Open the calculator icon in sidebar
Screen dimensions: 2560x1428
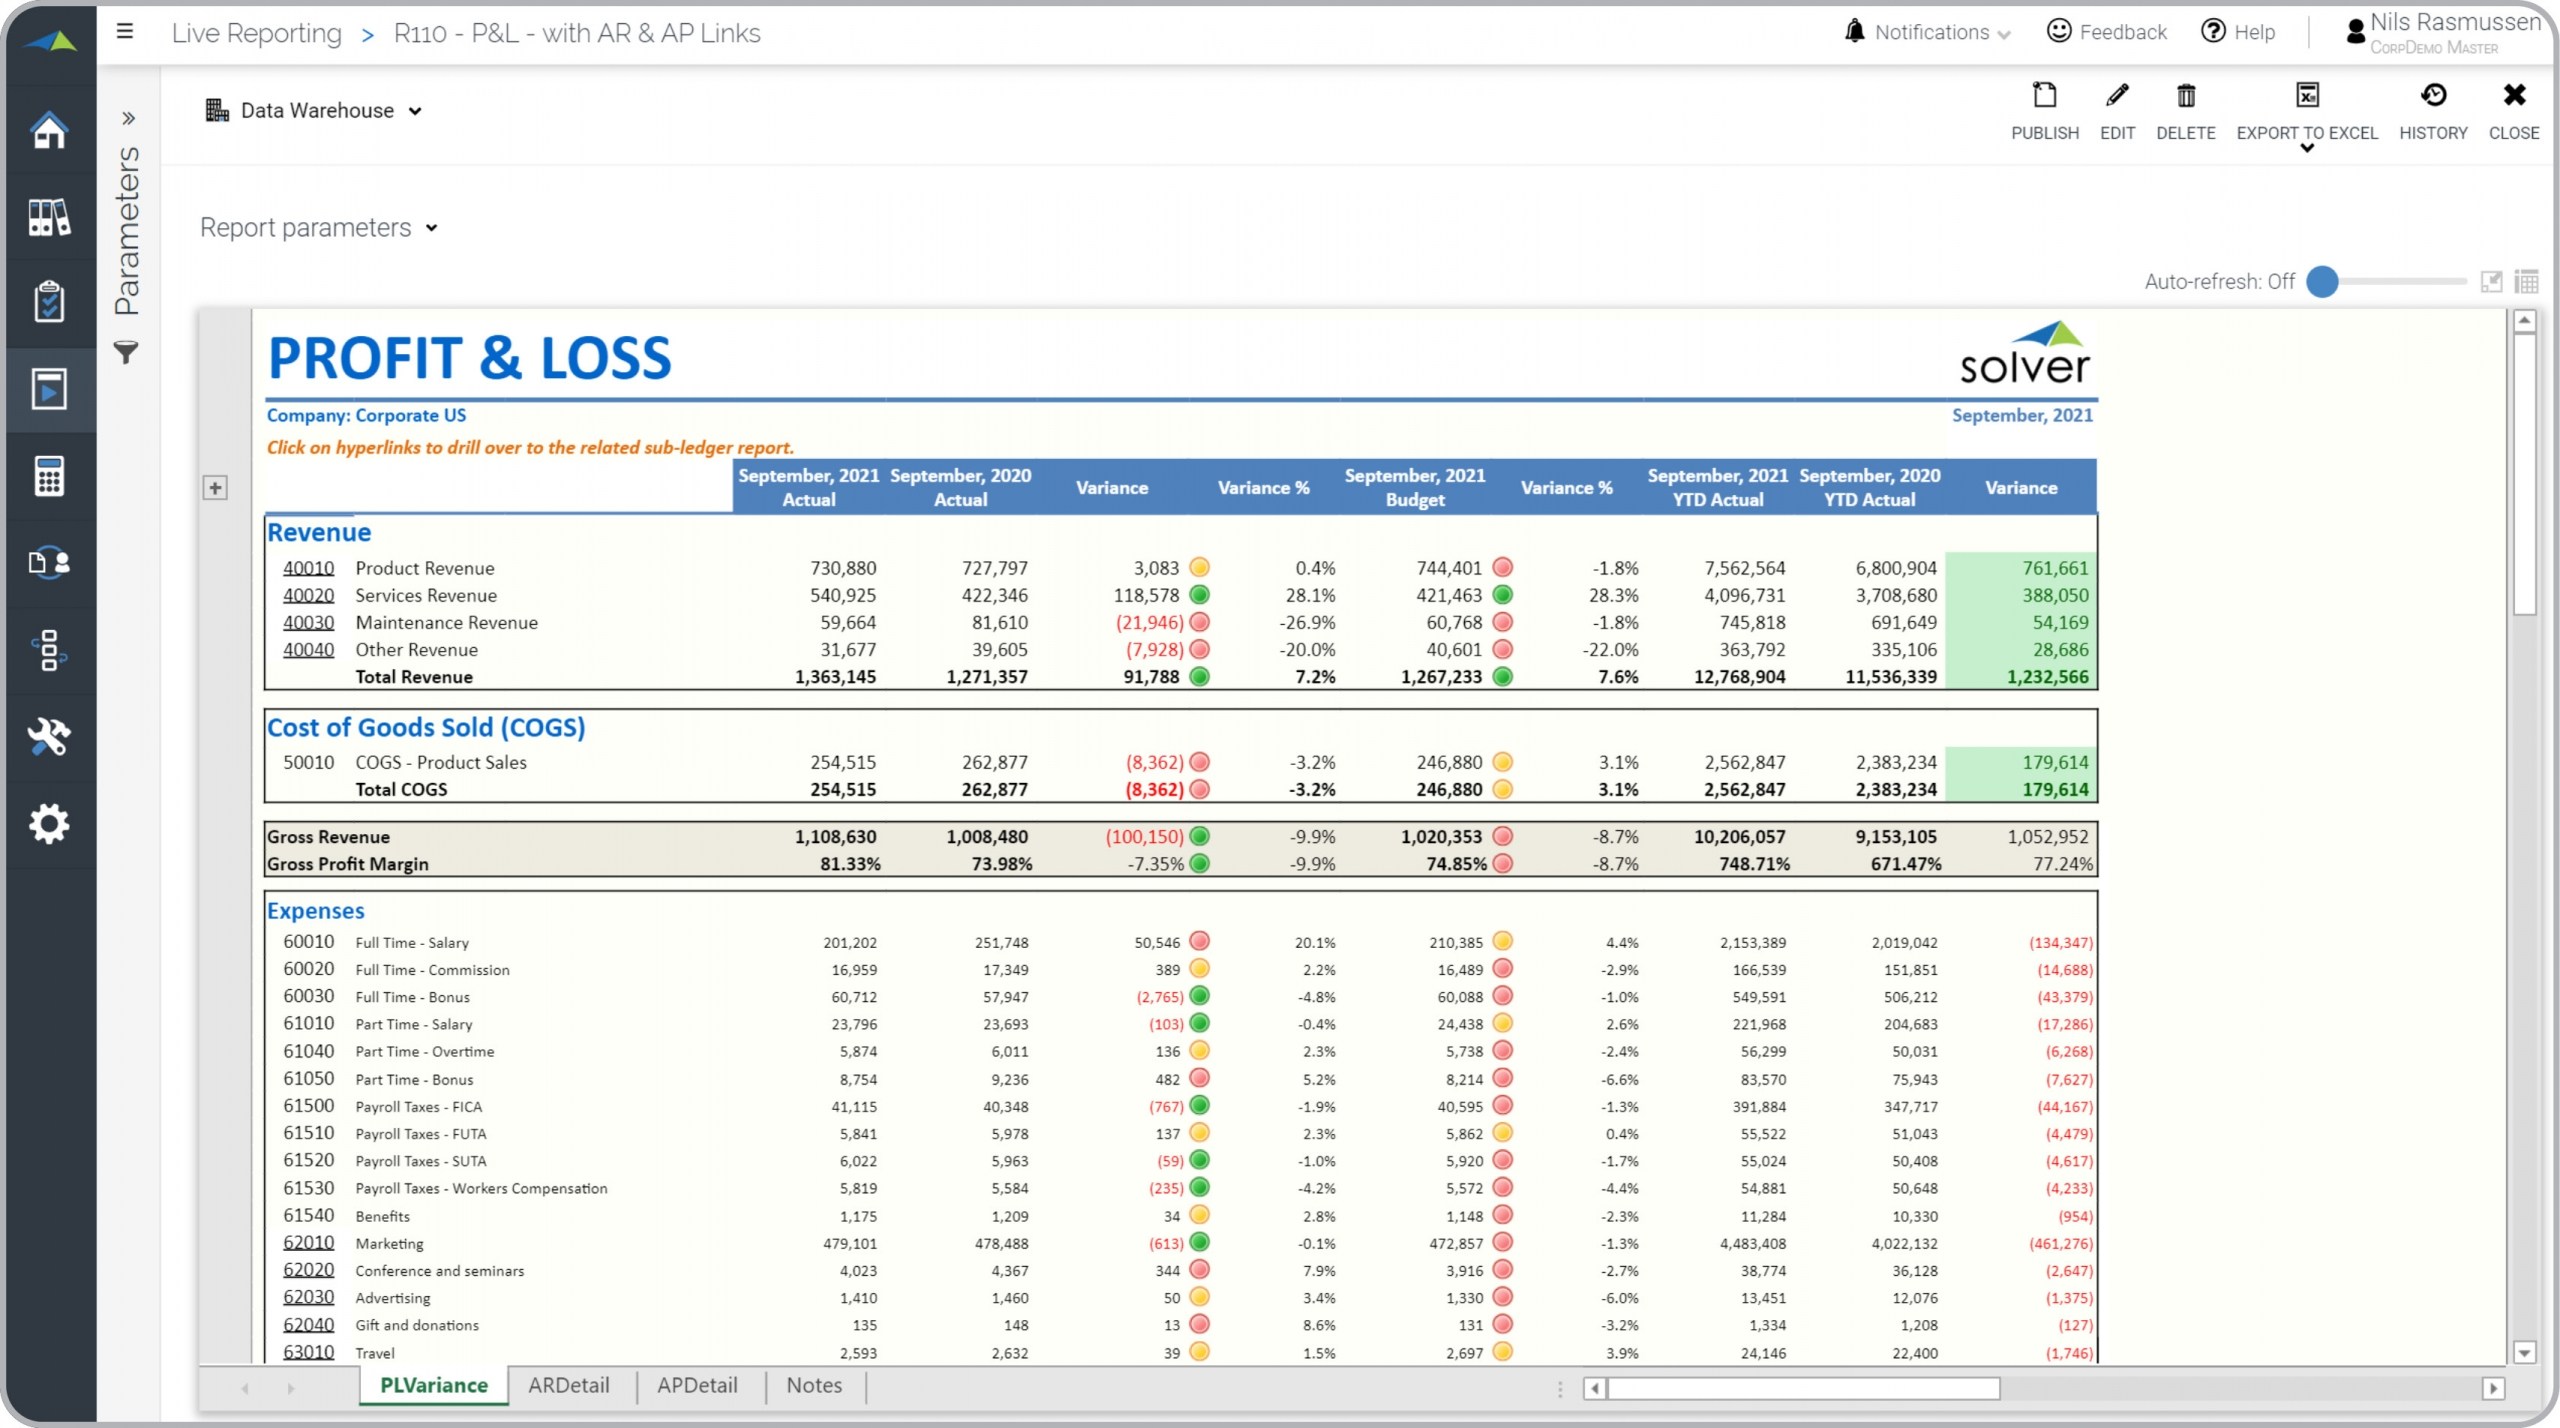pyautogui.click(x=48, y=476)
